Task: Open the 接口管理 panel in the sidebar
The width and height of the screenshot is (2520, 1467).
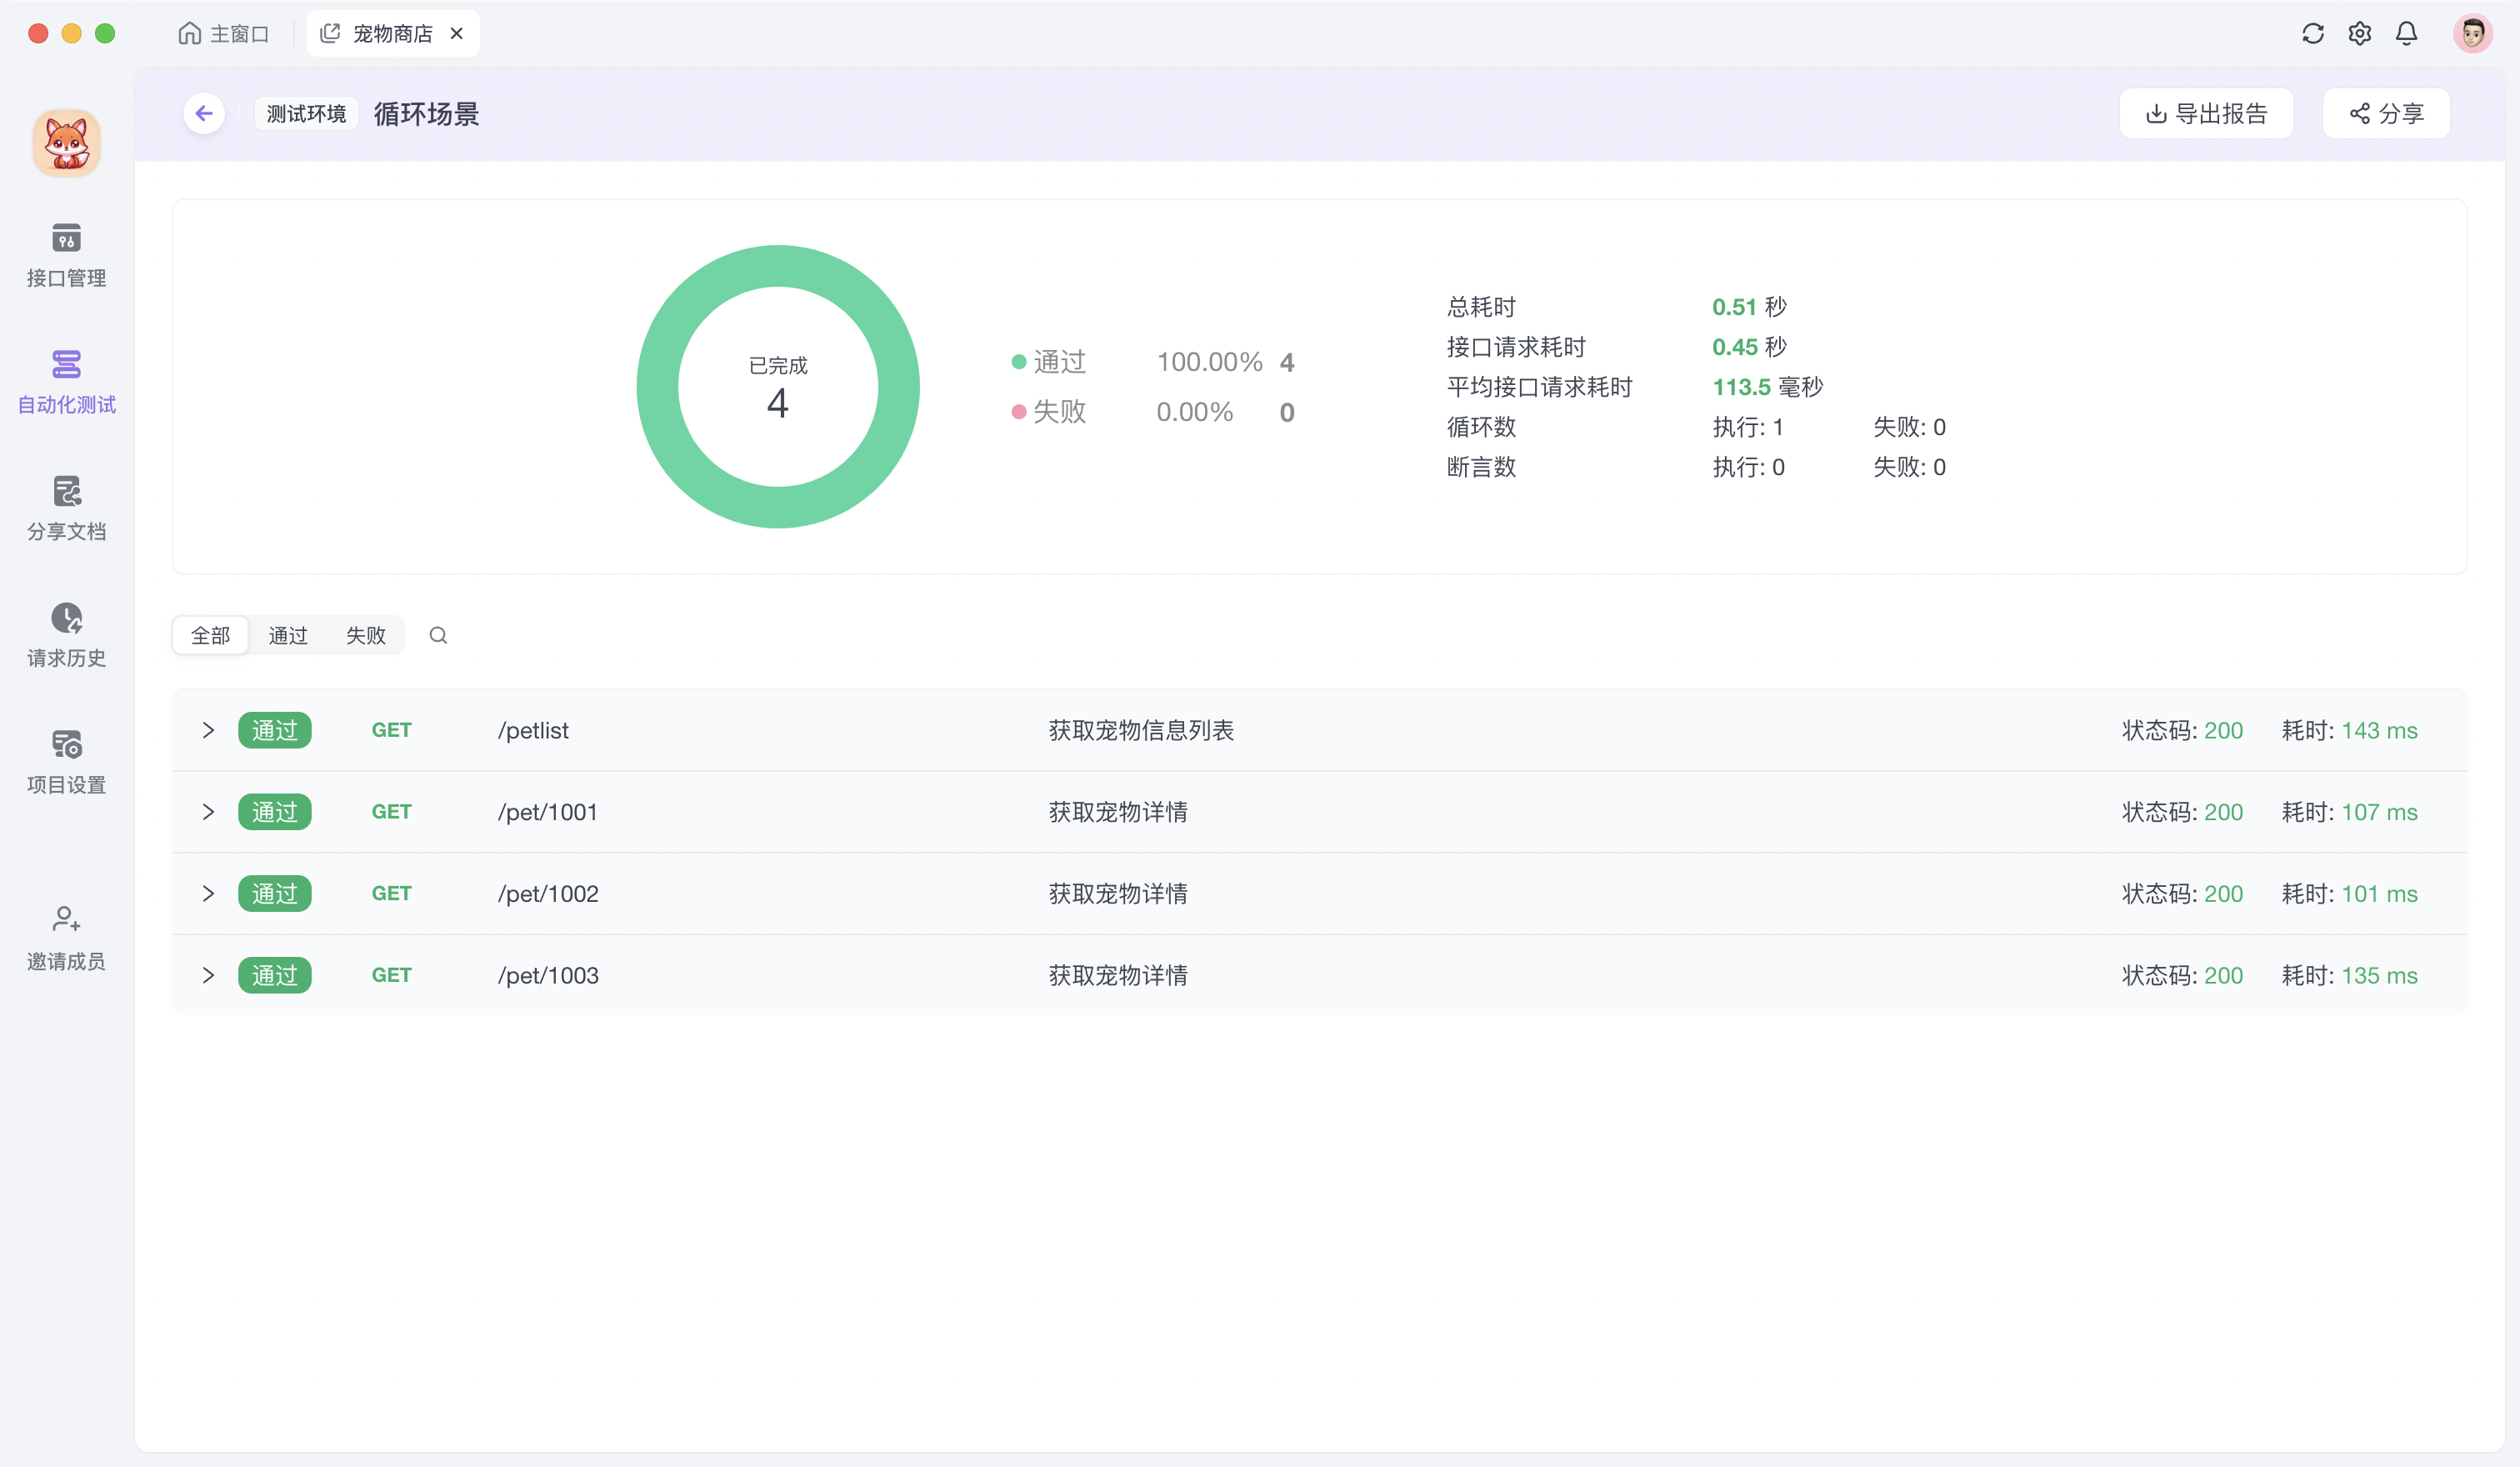Action: (x=66, y=257)
